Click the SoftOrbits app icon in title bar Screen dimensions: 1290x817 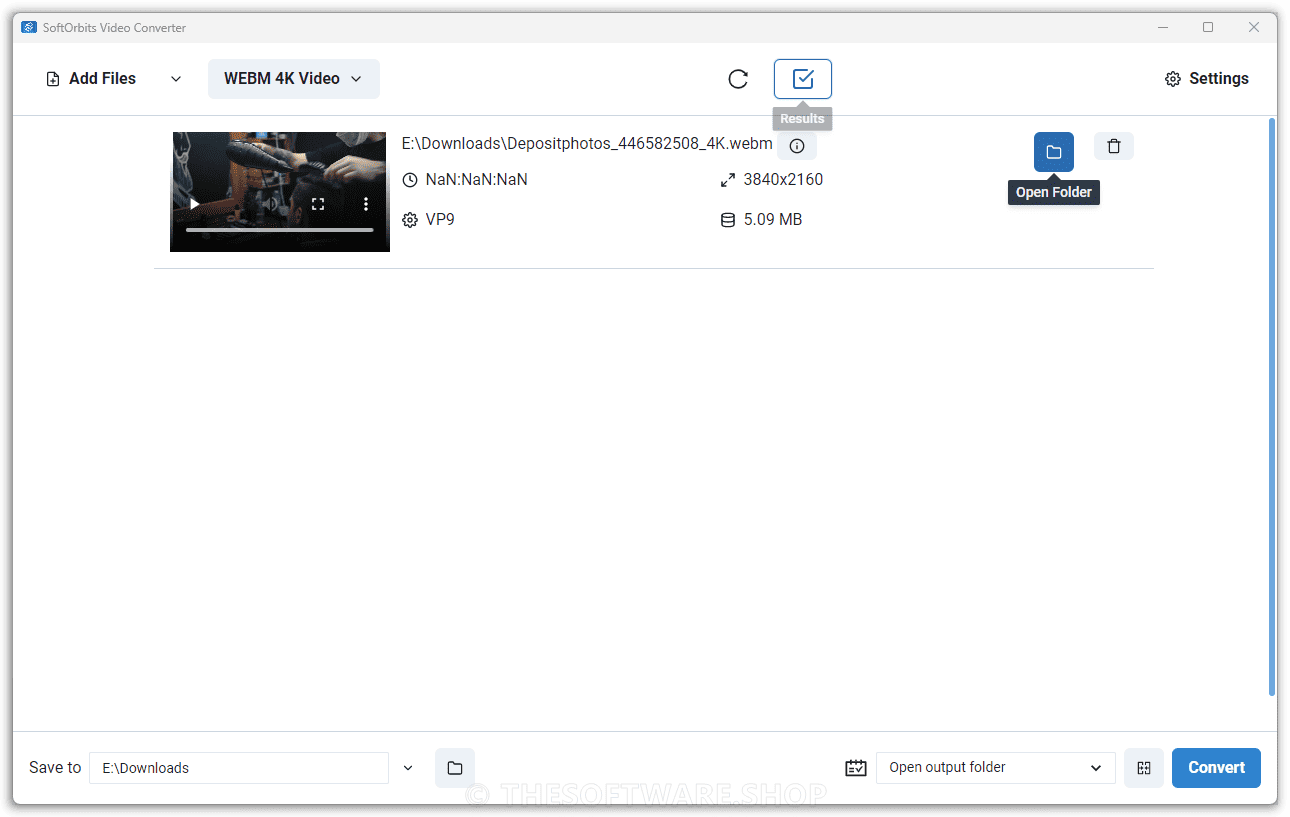(29, 27)
